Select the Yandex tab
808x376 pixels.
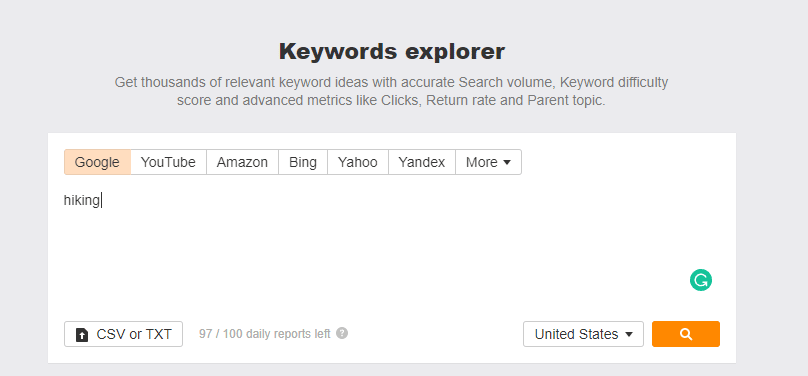pyautogui.click(x=422, y=162)
